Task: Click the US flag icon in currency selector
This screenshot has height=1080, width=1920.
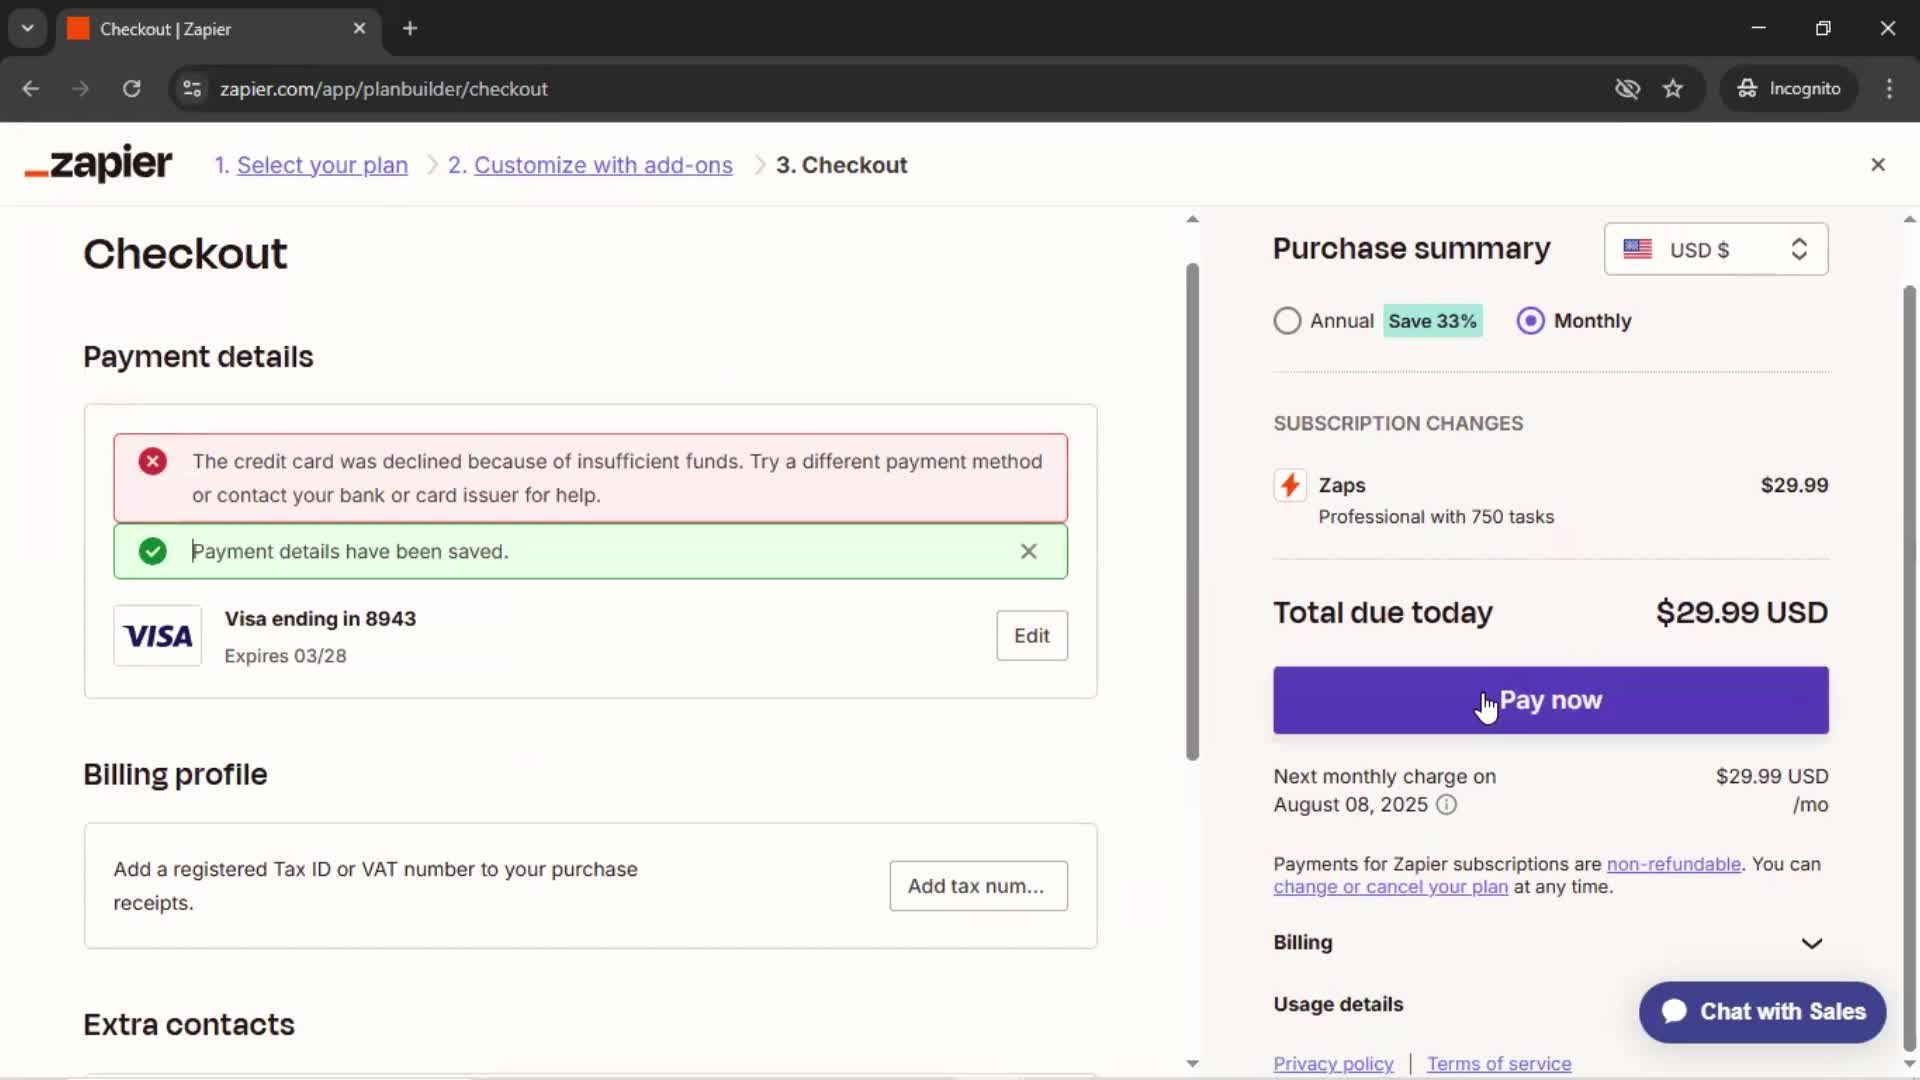Action: pyautogui.click(x=1637, y=249)
